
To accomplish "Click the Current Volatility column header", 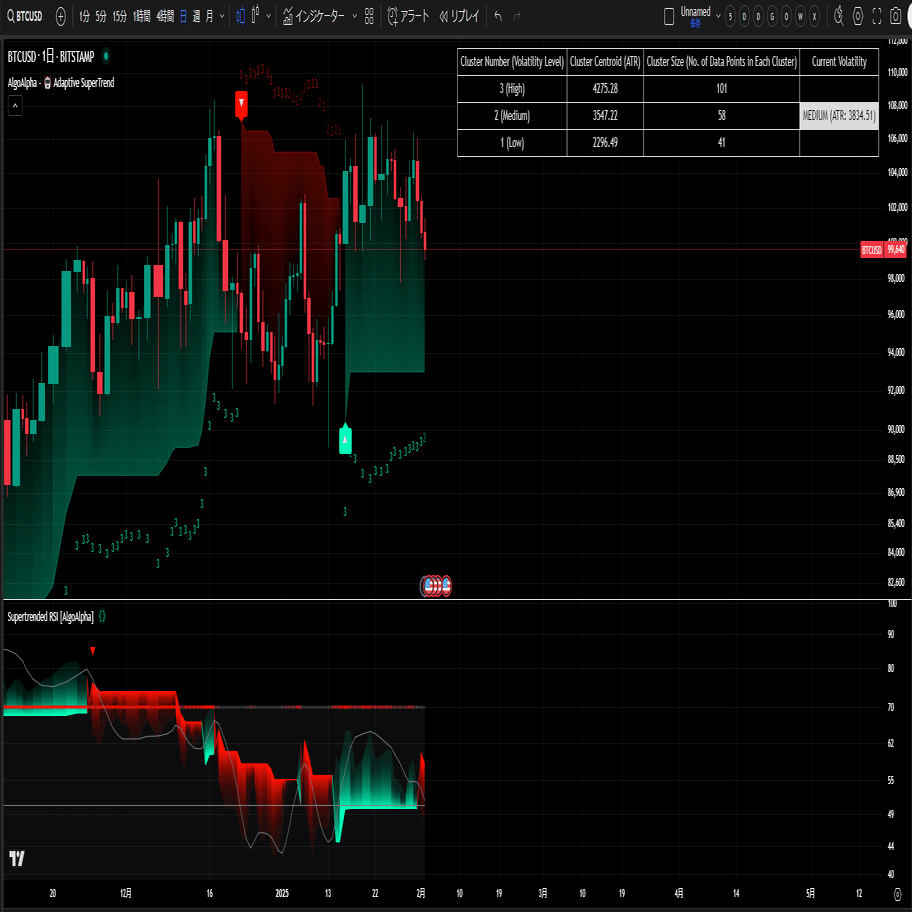I will (839, 62).
